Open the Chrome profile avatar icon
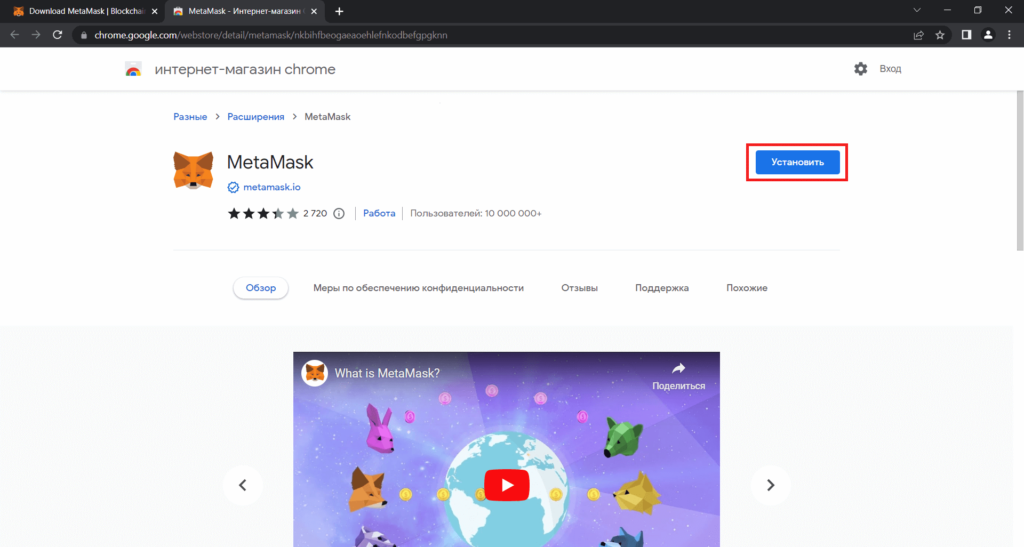 [988, 34]
